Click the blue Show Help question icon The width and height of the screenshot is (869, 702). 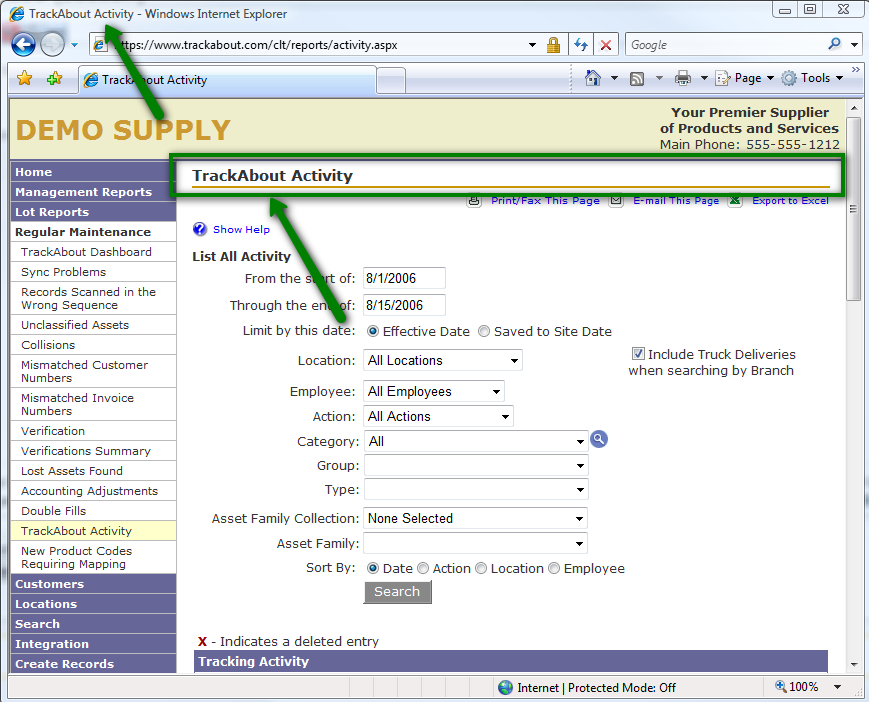click(200, 229)
